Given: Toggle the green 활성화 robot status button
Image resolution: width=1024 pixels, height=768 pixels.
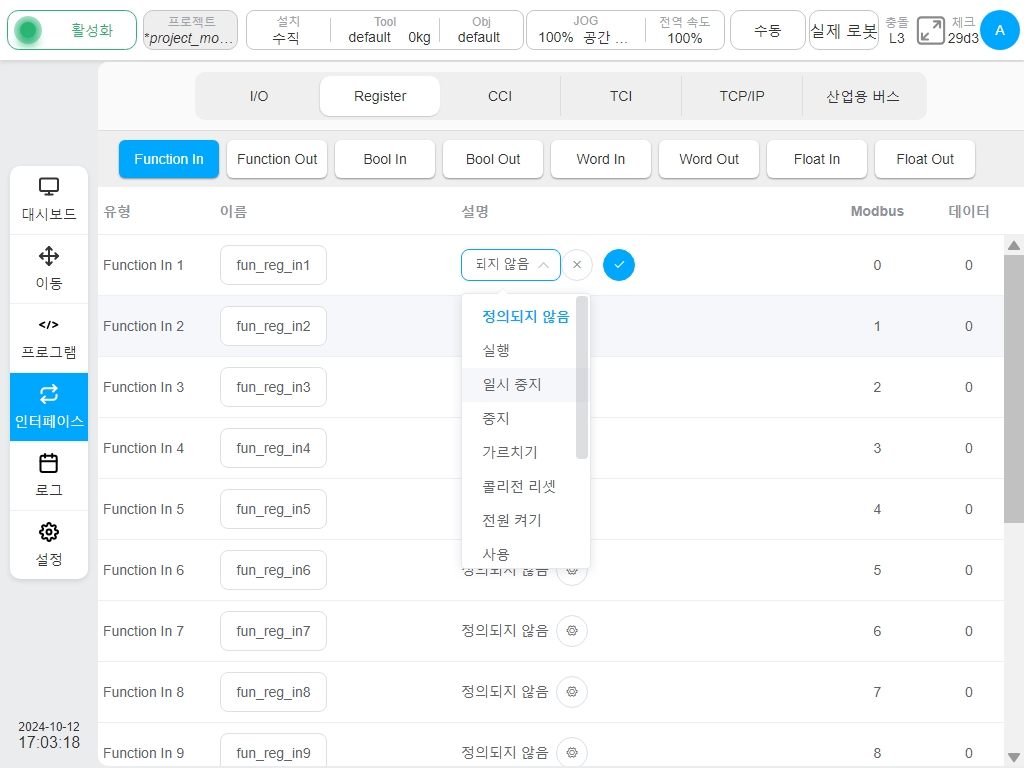Looking at the screenshot, I should click(x=72, y=30).
